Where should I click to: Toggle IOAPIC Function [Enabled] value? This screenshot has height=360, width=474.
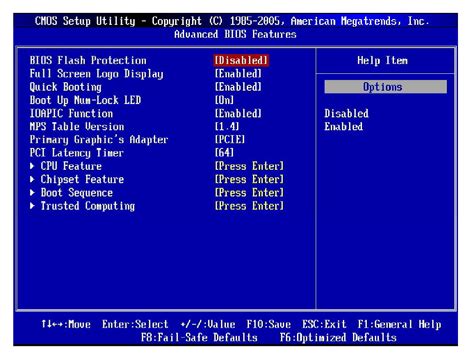pyautogui.click(x=238, y=113)
